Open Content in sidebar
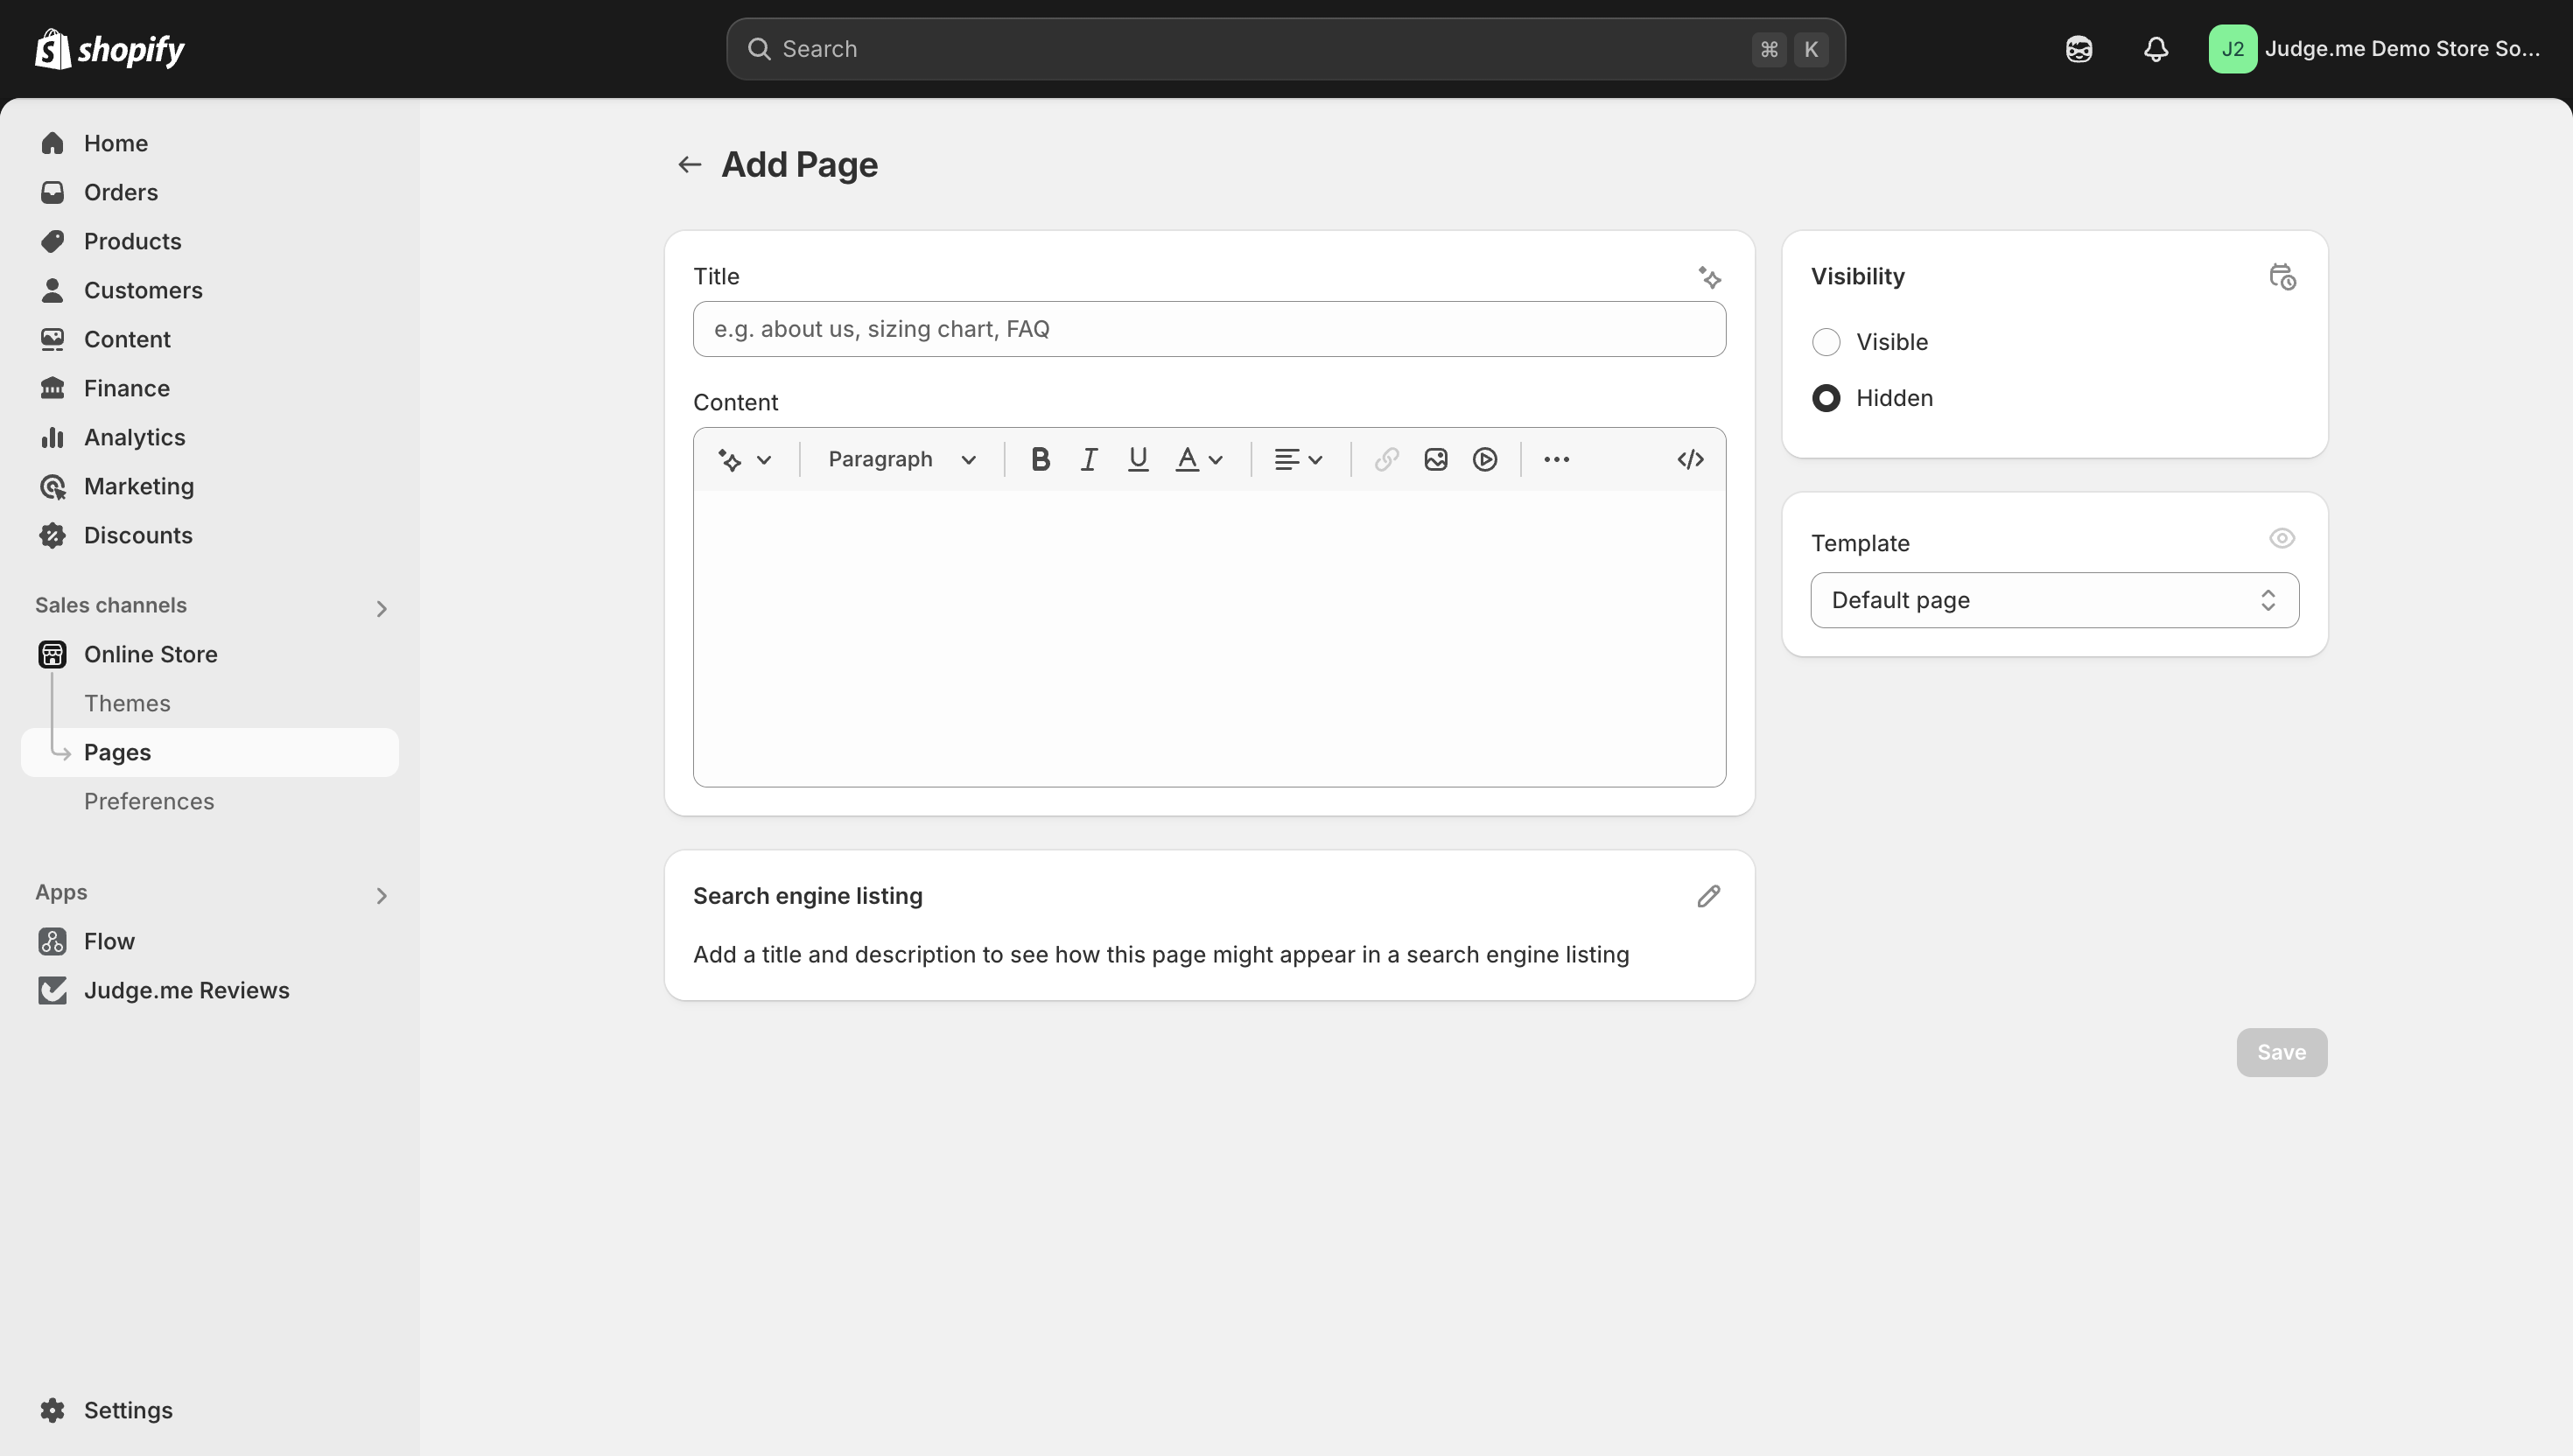Image resolution: width=2573 pixels, height=1456 pixels. [210, 339]
